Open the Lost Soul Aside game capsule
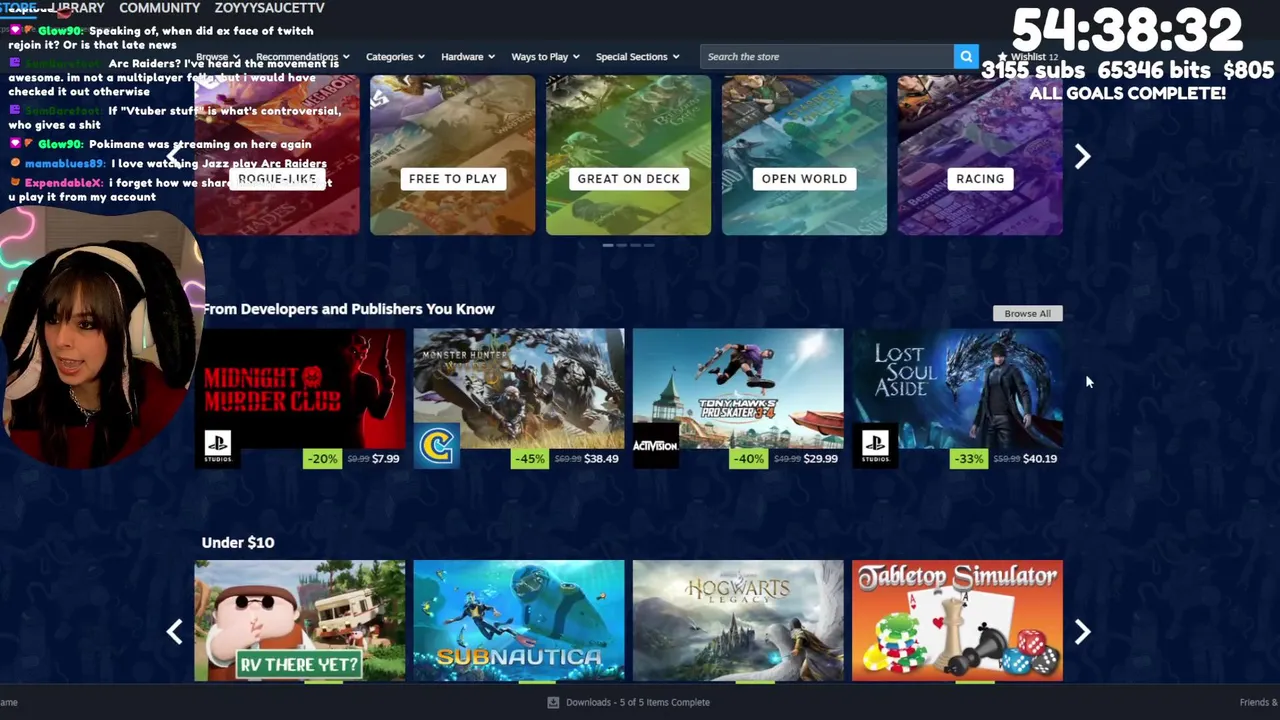 957,388
